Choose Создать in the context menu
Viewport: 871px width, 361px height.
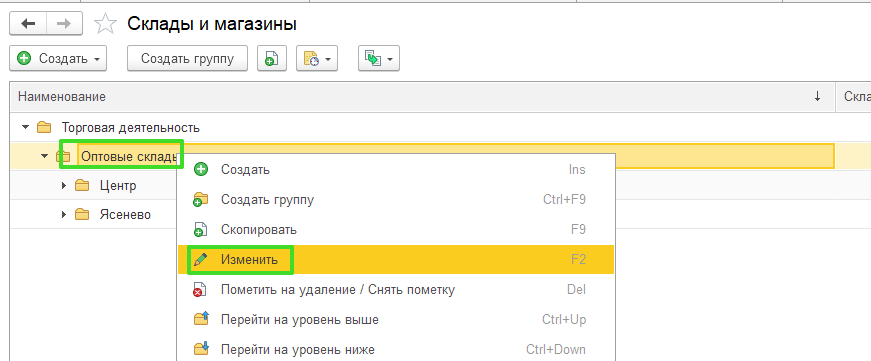pos(396,170)
